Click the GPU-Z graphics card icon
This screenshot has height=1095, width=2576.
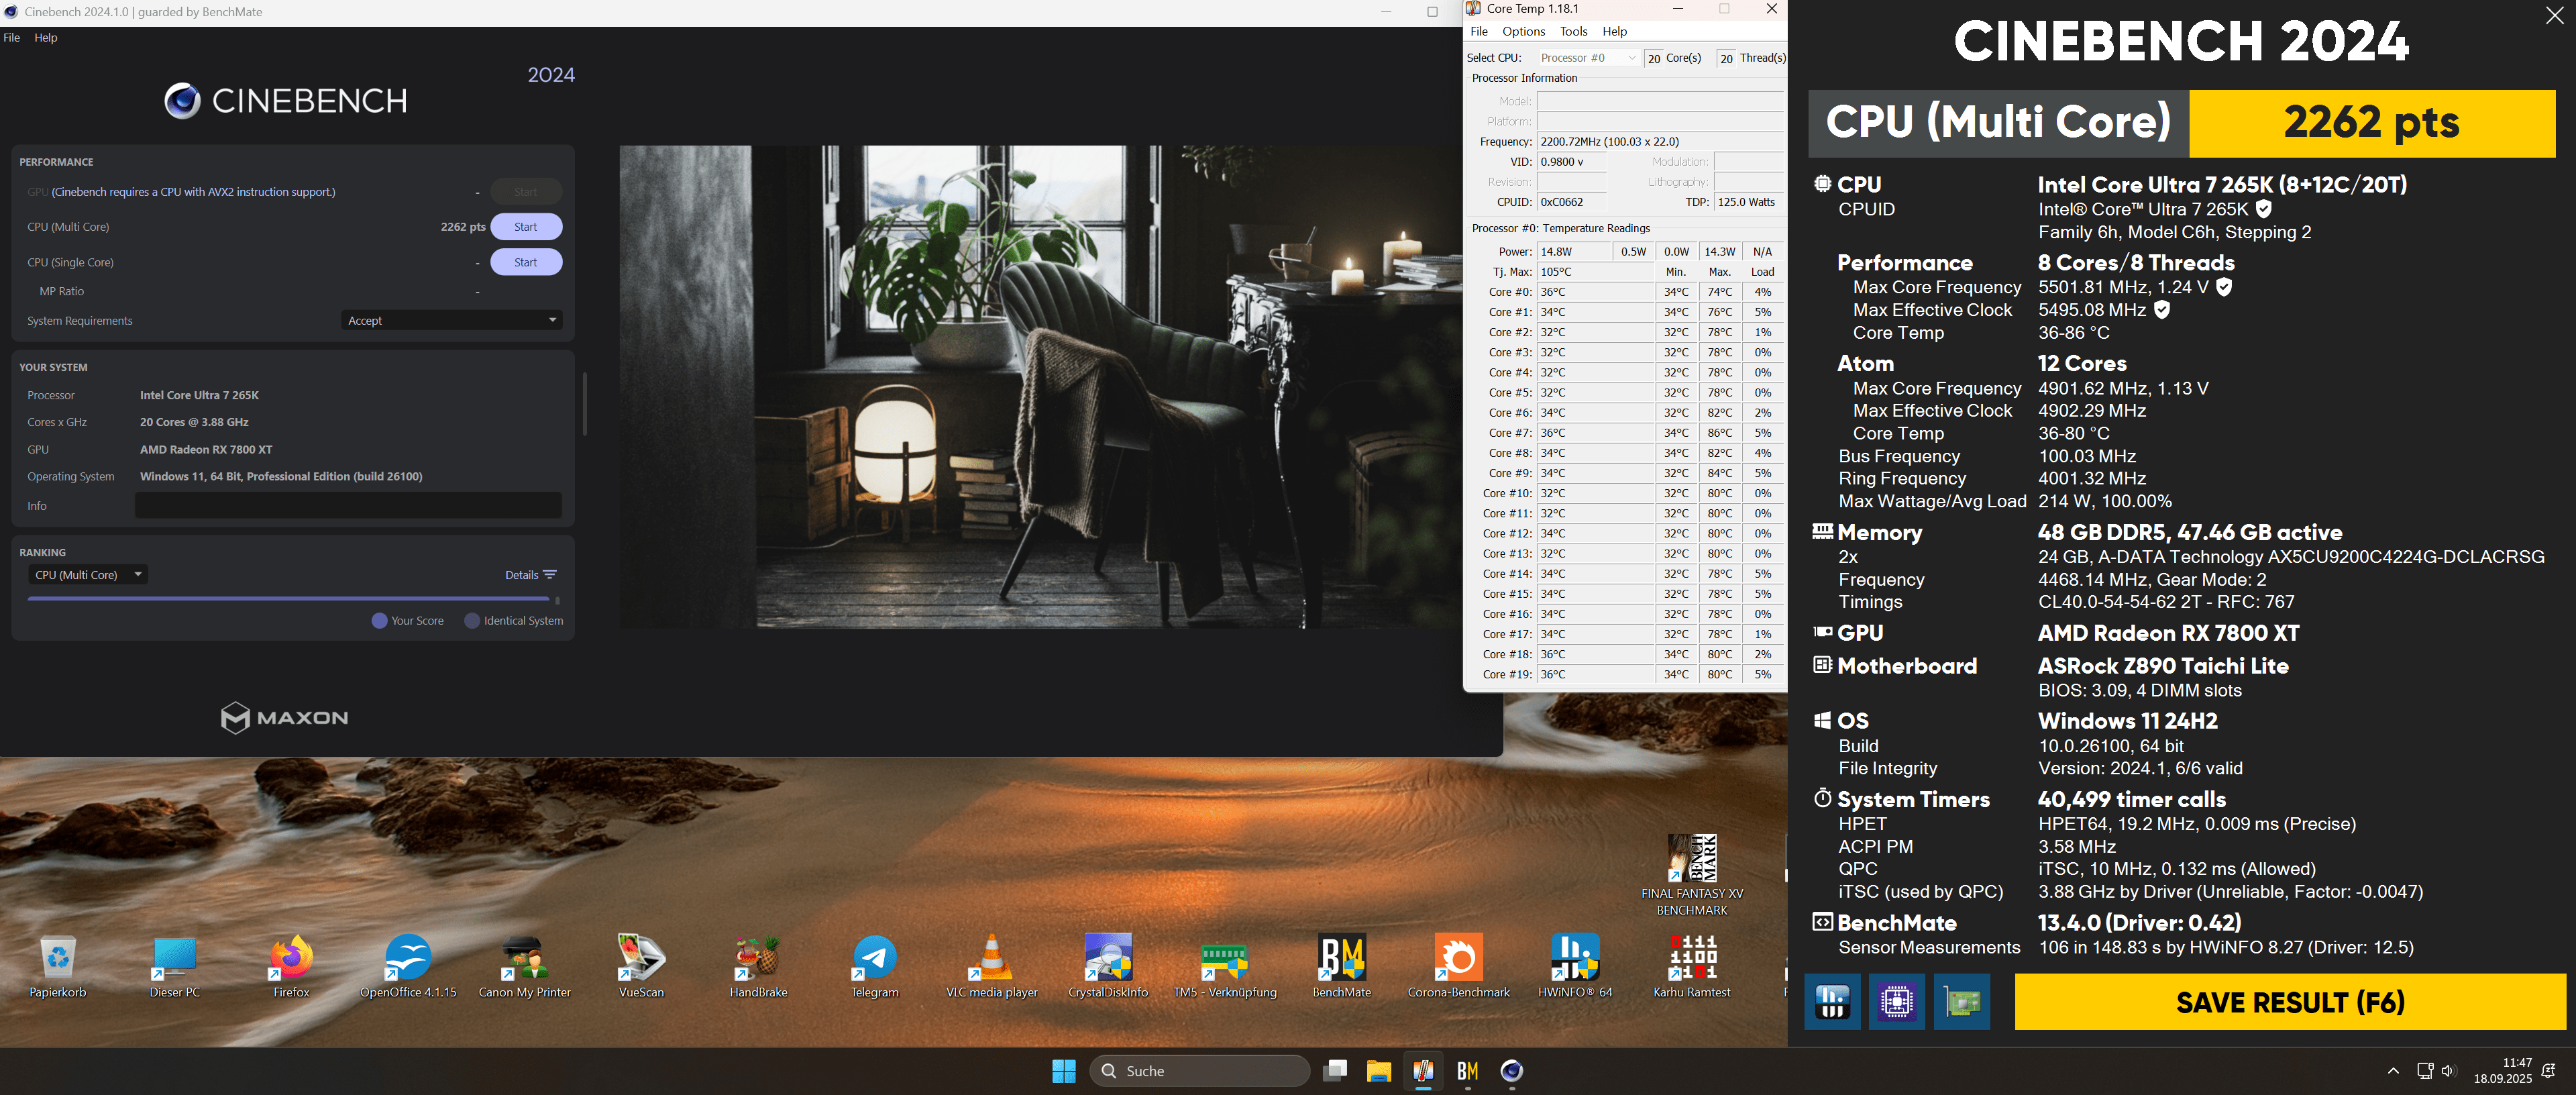(1962, 1001)
